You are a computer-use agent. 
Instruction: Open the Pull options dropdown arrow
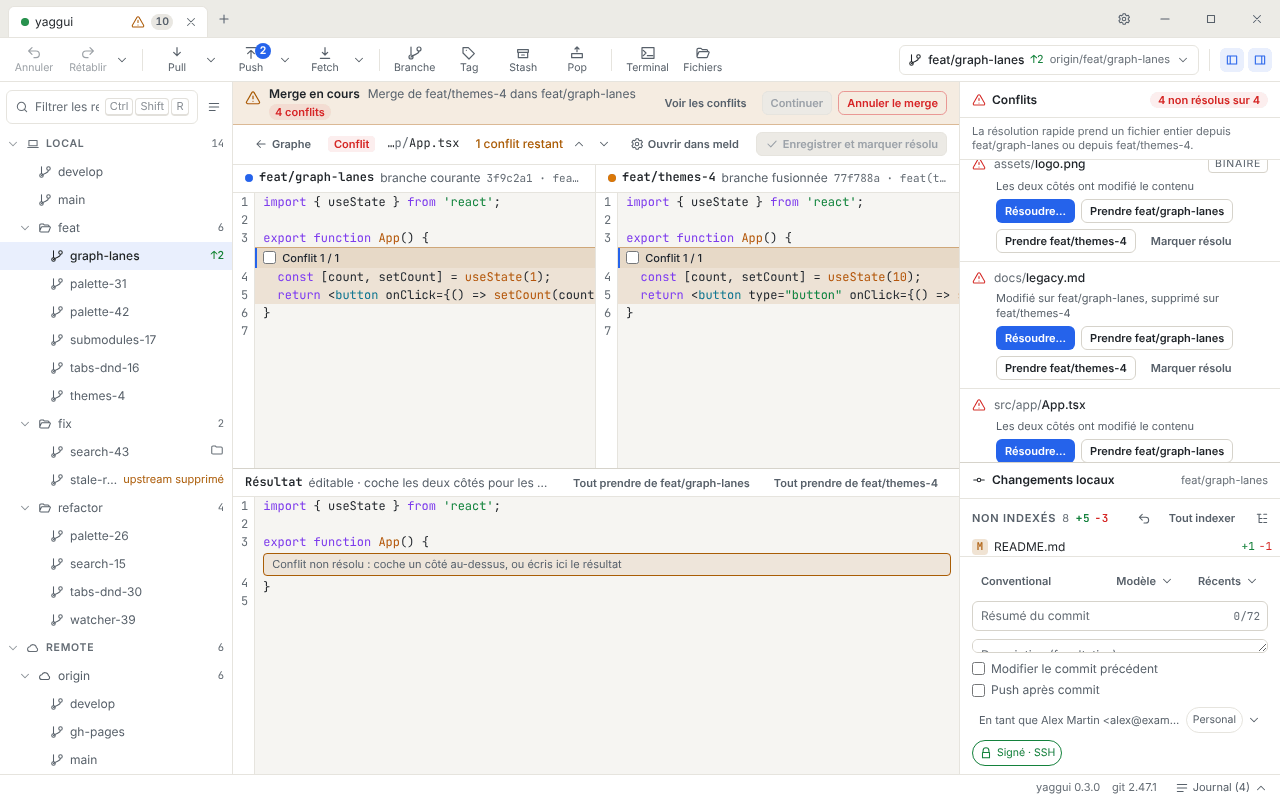pos(211,60)
